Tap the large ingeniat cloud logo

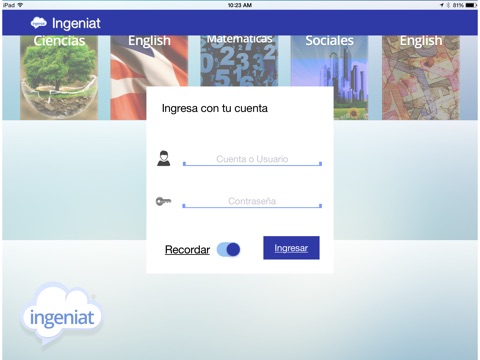(62, 314)
